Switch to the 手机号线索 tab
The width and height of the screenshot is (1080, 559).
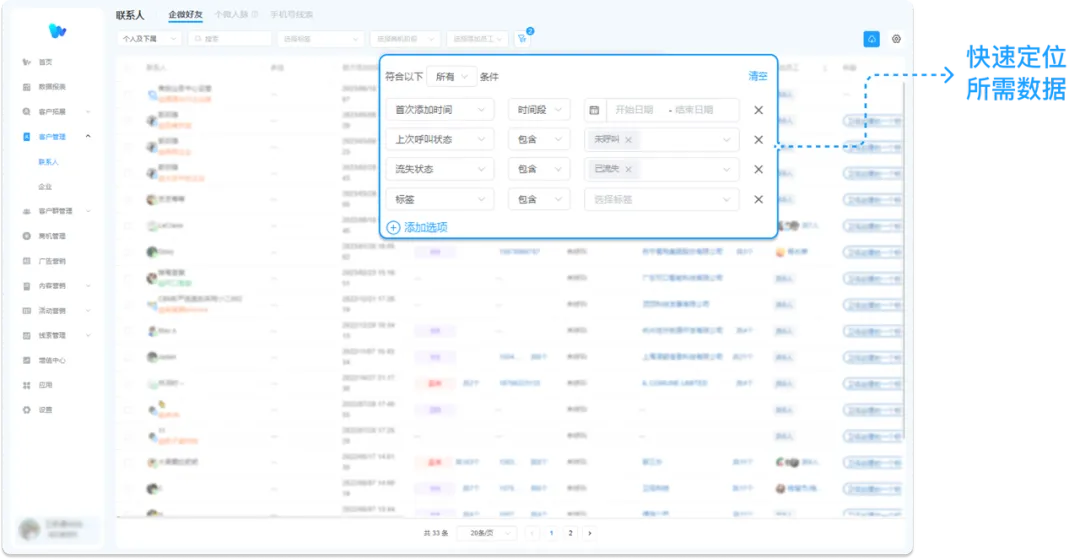(x=291, y=15)
